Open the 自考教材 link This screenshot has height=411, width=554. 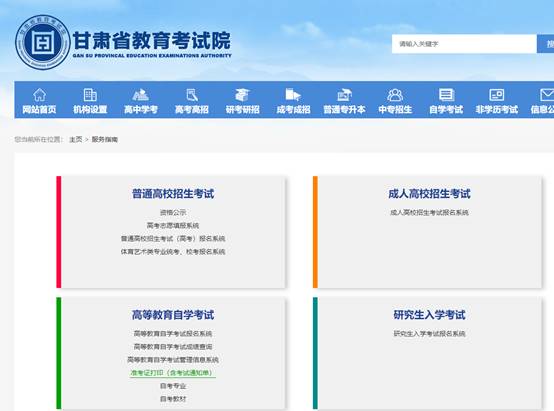173,399
